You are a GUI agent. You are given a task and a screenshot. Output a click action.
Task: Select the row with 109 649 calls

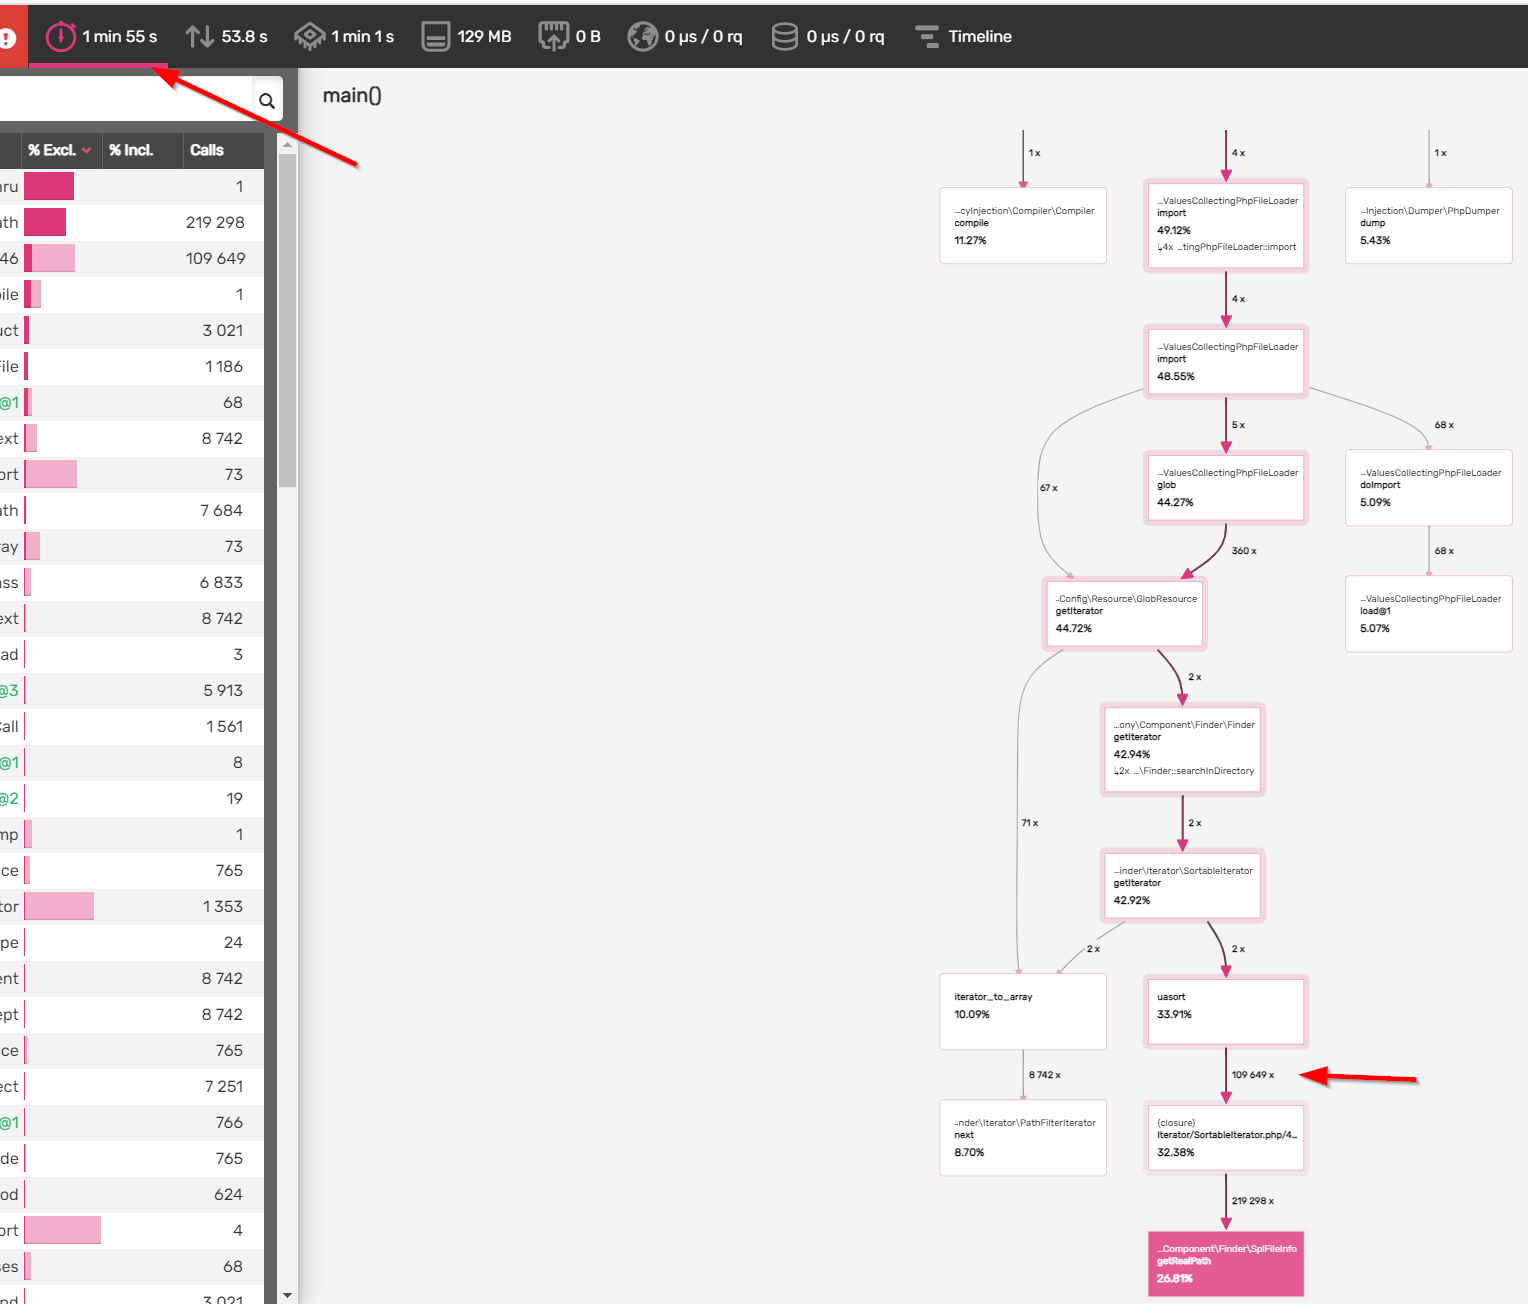tap(132, 258)
